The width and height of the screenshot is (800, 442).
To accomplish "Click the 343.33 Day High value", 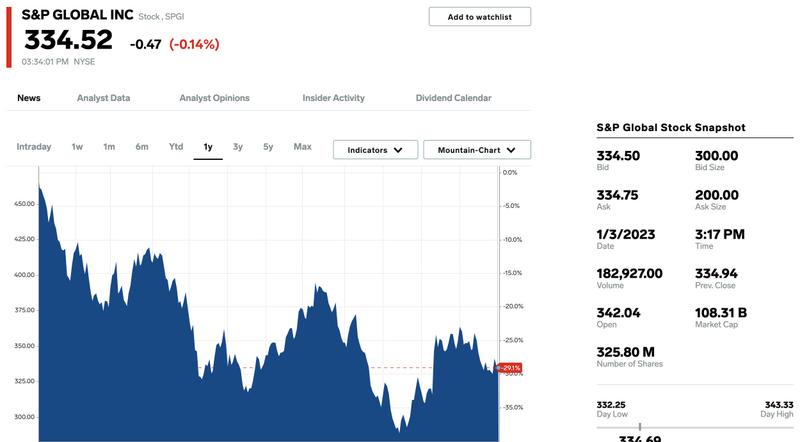I will [779, 405].
